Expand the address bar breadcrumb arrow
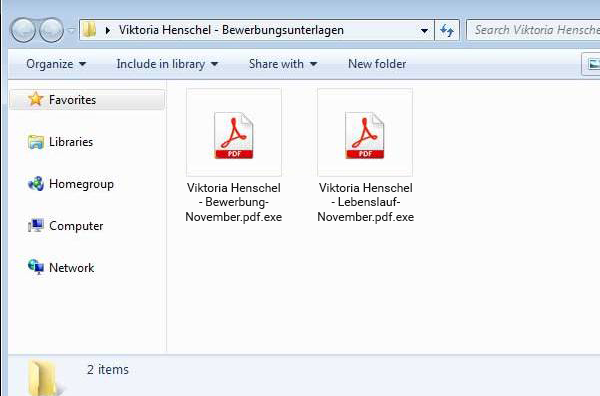600x396 pixels. click(108, 30)
